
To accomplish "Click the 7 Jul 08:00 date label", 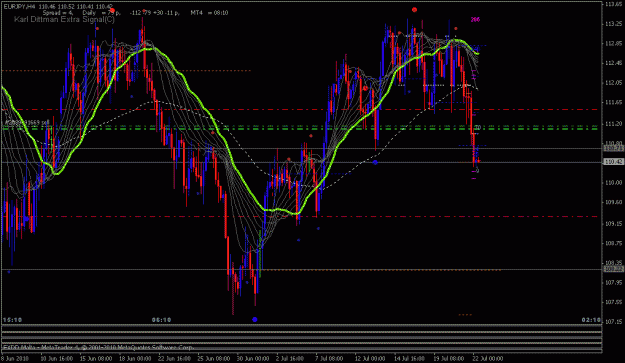I will (x=329, y=359).
